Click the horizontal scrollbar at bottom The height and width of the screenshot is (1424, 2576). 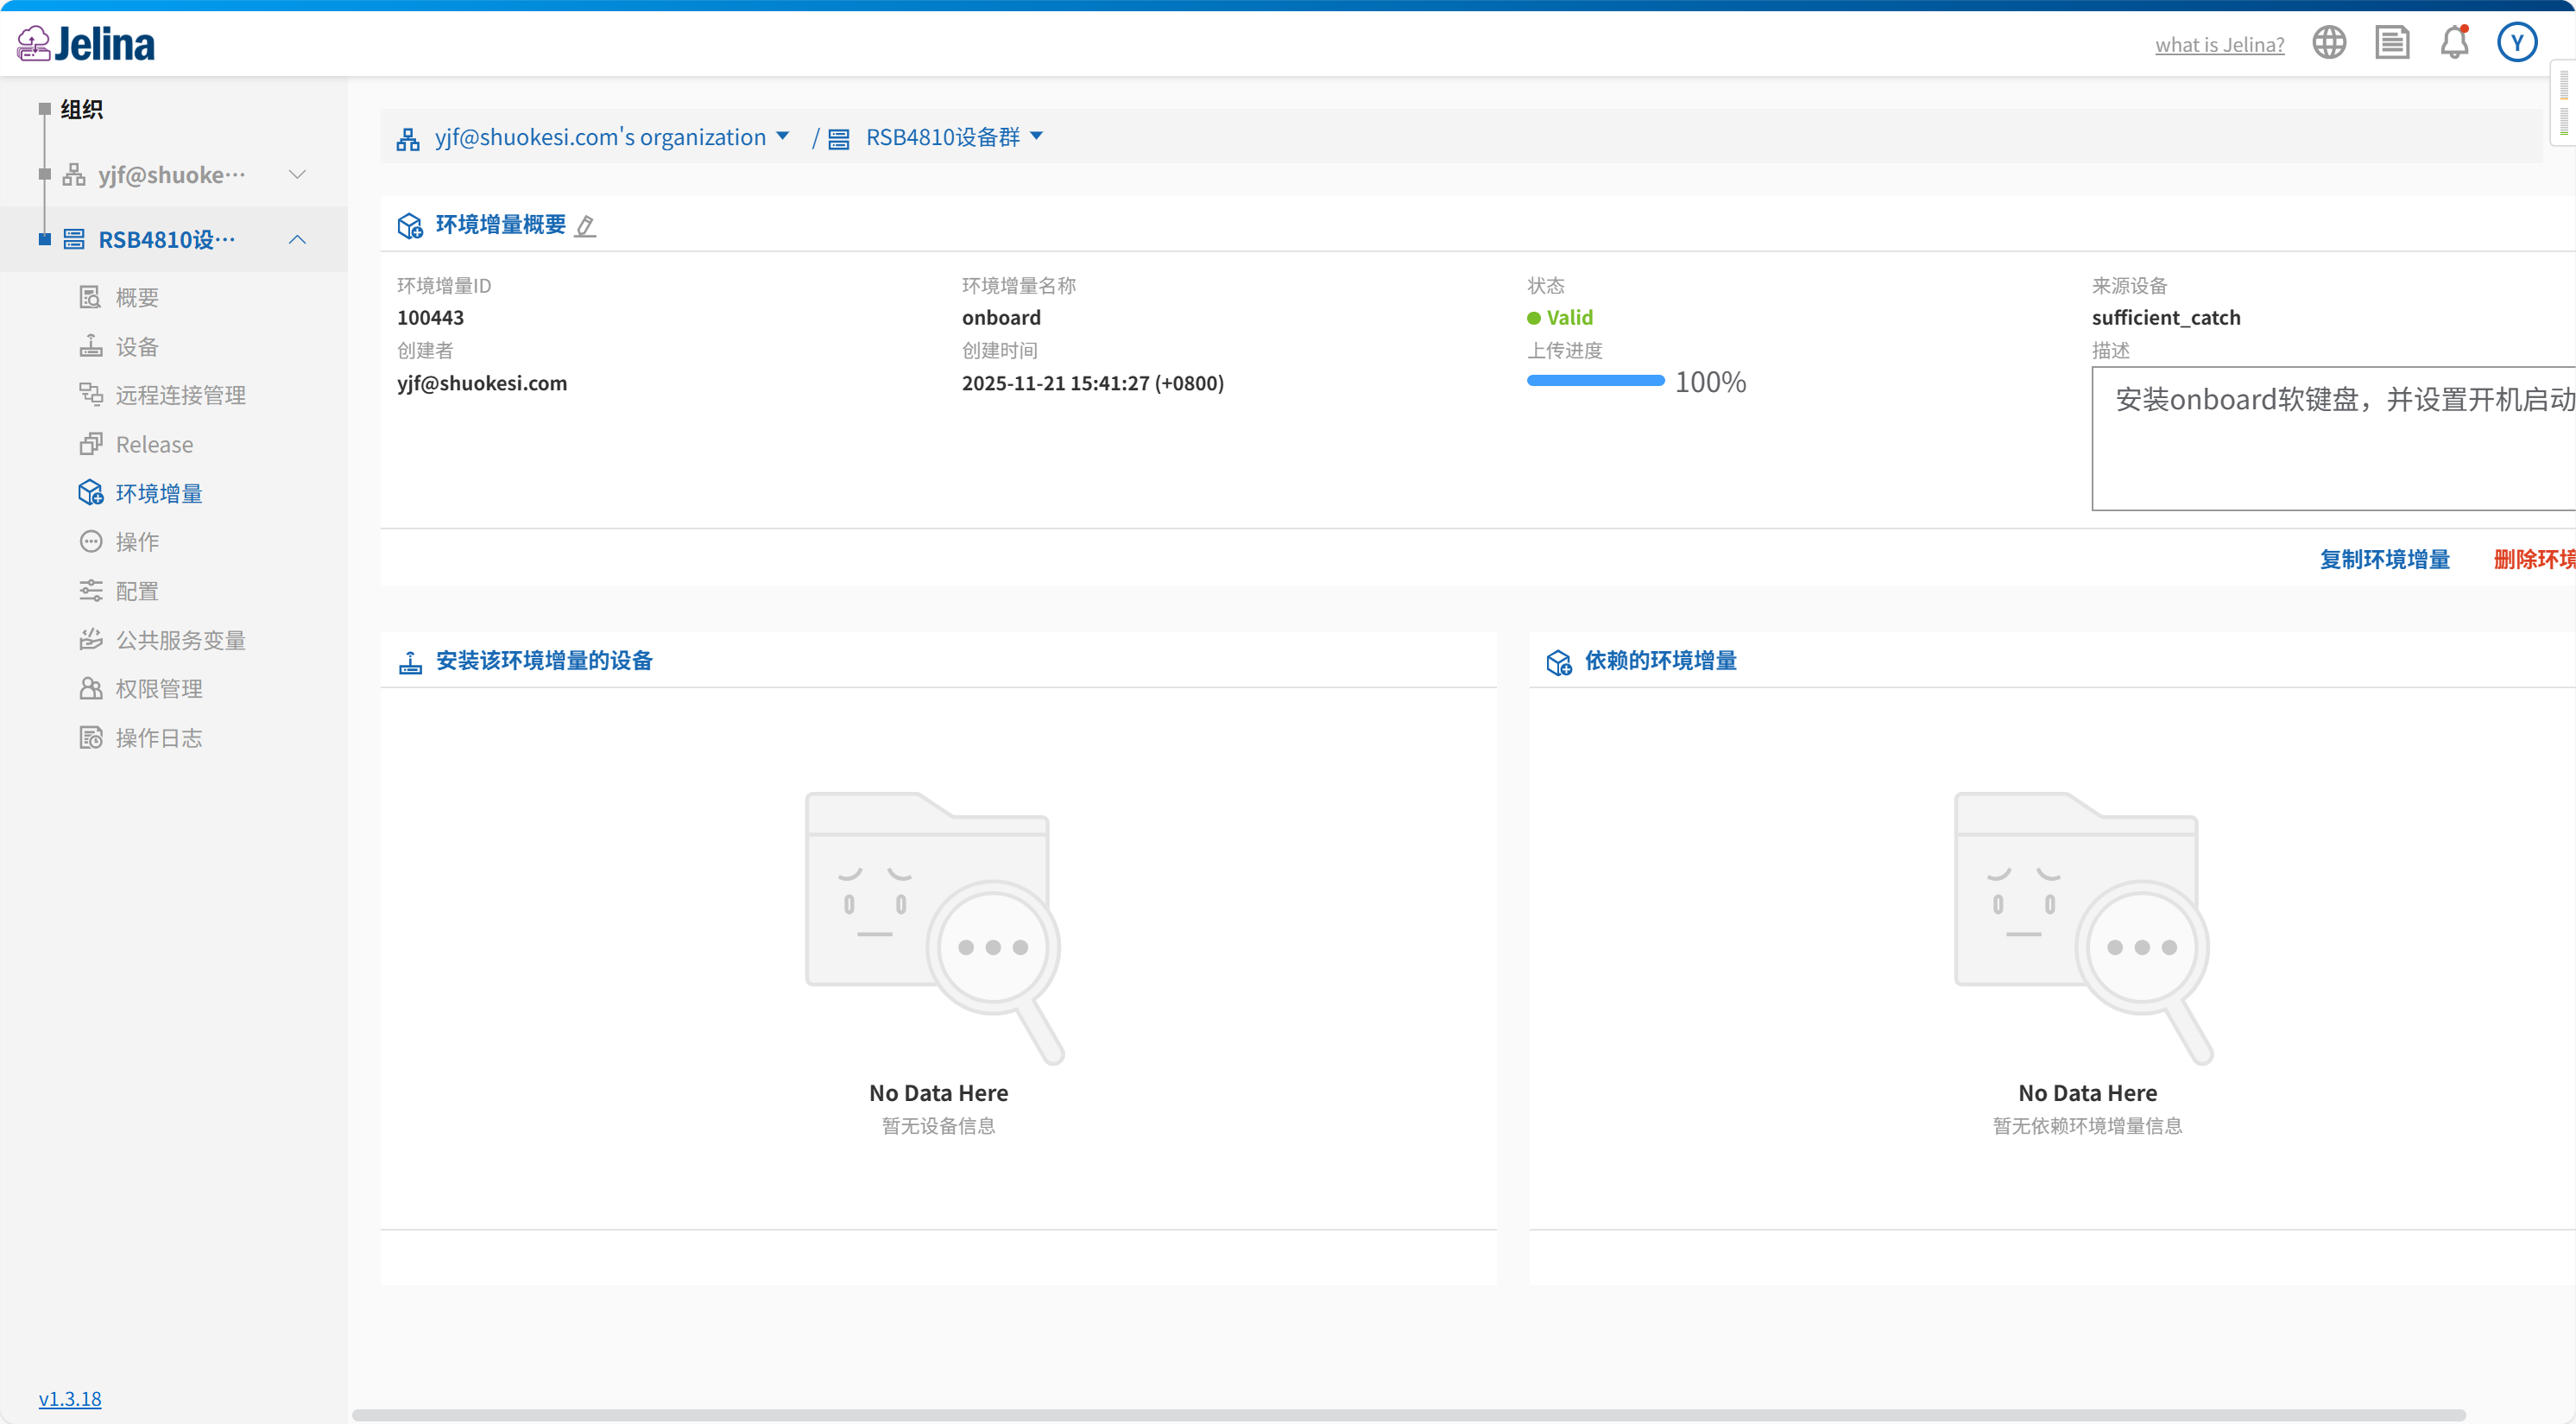pos(1408,1415)
